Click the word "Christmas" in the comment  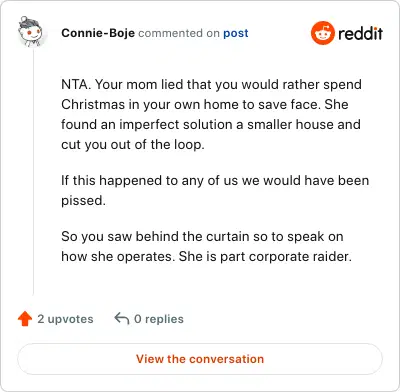(93, 105)
